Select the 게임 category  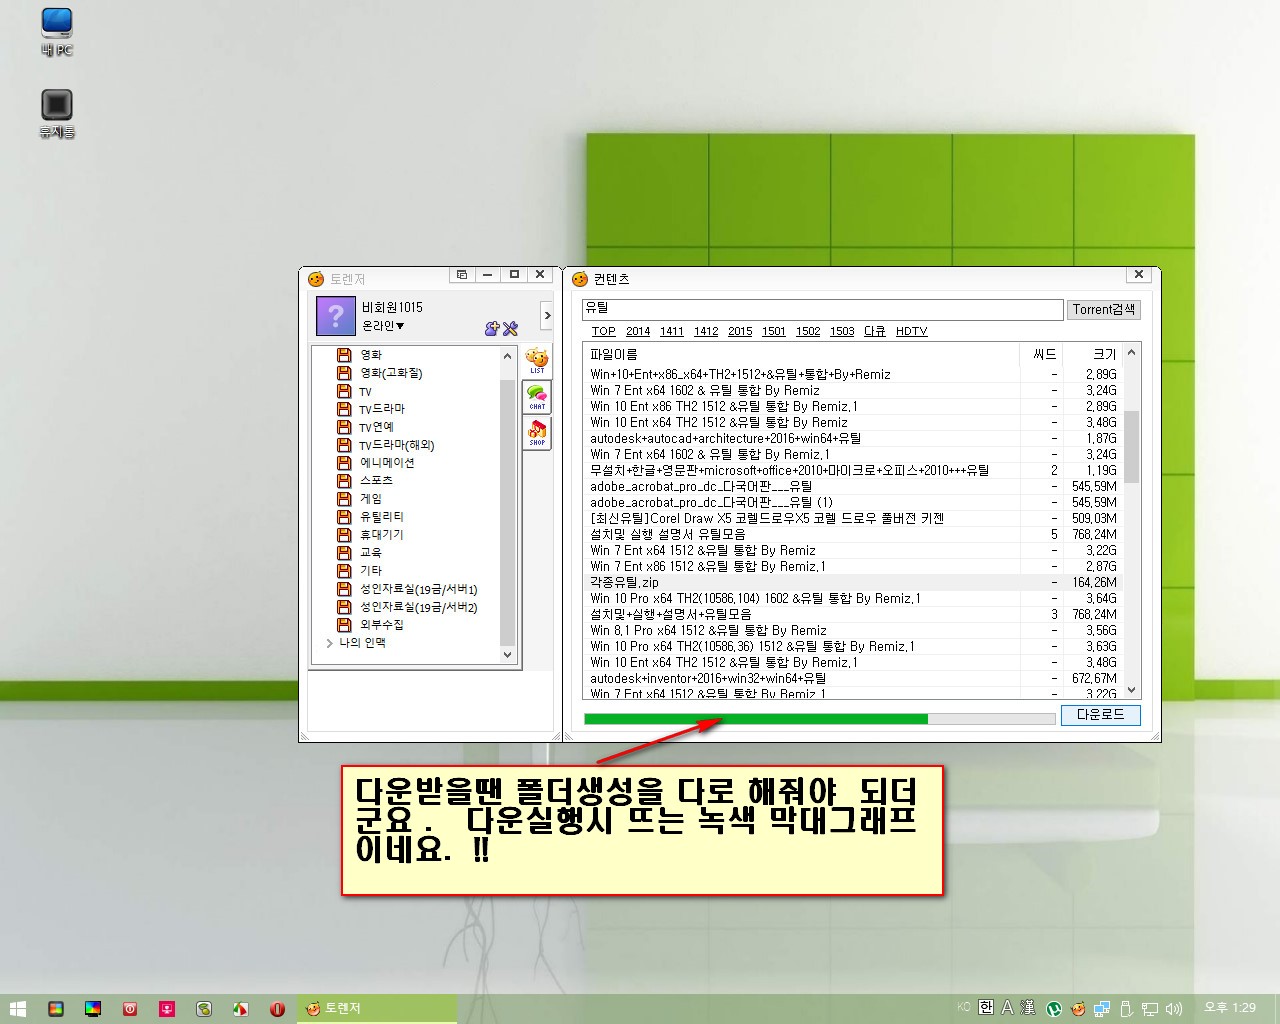[x=370, y=499]
